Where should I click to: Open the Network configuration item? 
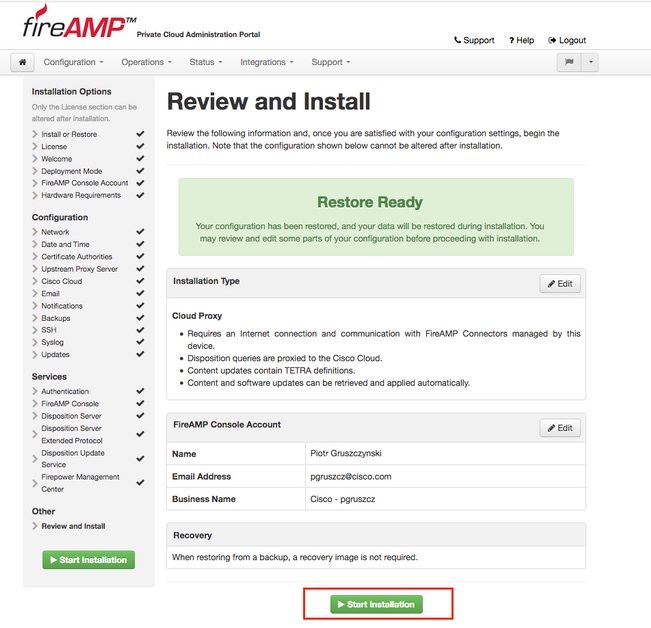55,232
